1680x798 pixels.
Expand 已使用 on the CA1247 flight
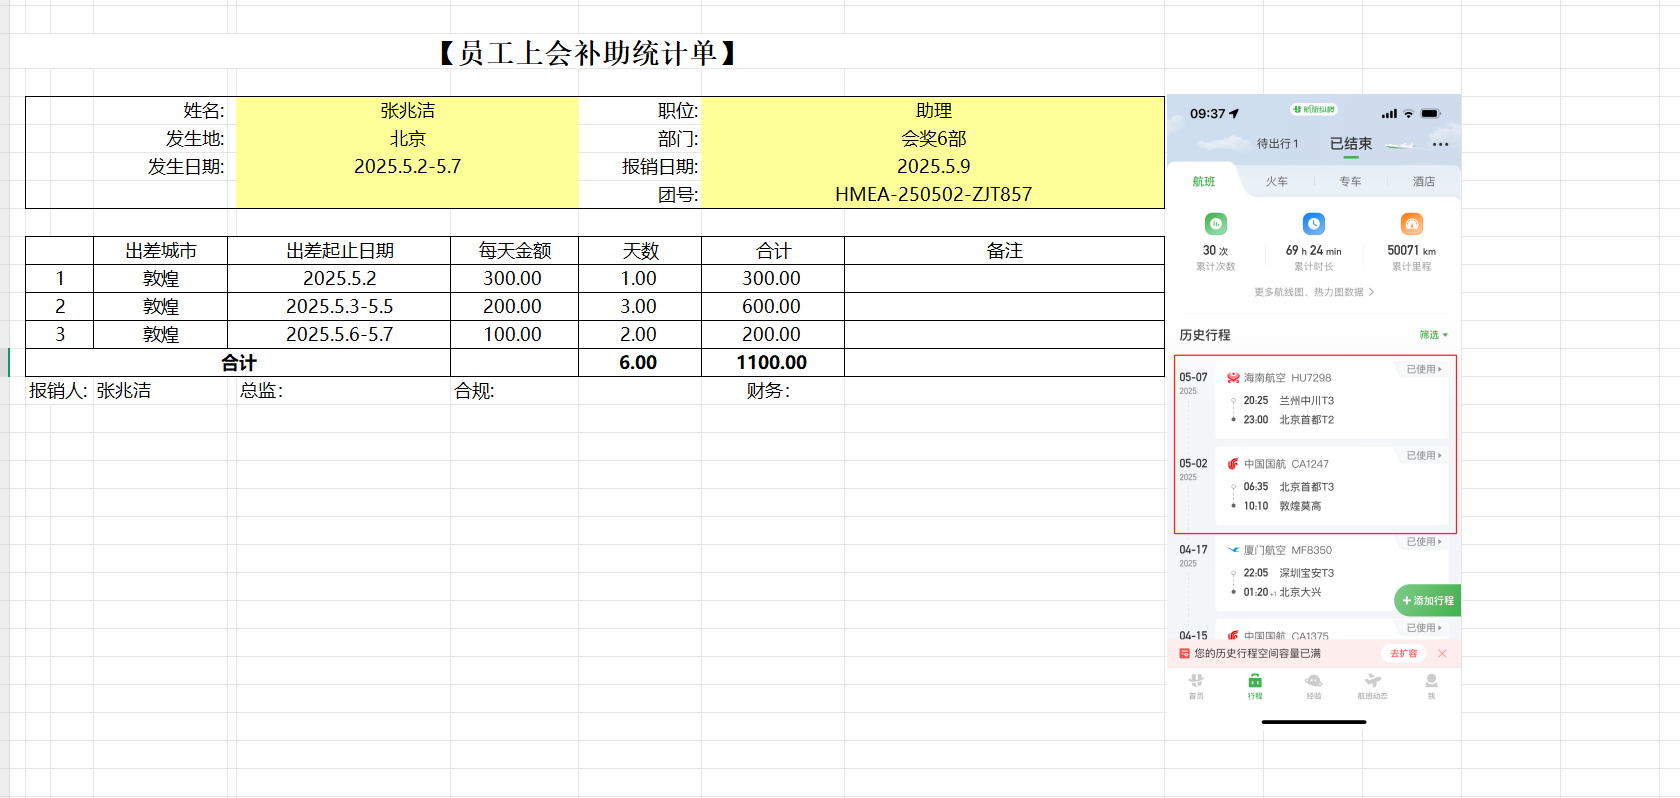(1424, 456)
